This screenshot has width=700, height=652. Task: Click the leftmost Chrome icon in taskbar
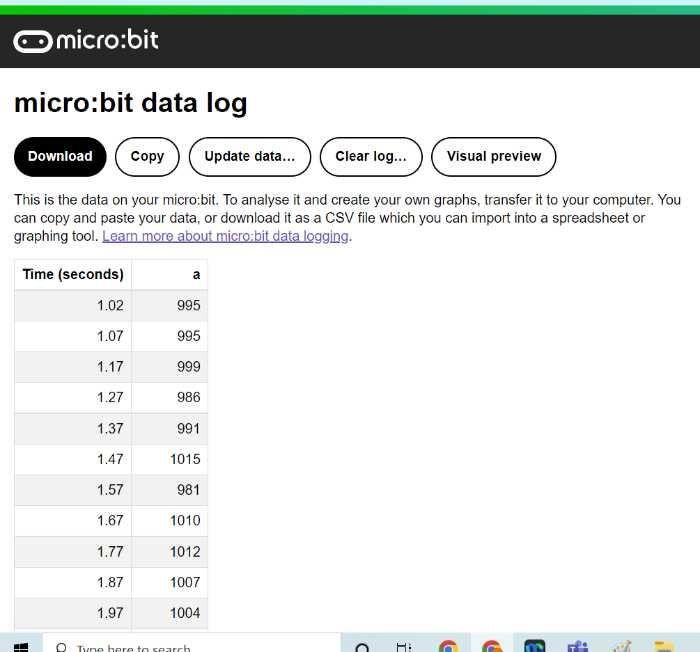pyautogui.click(x=448, y=646)
